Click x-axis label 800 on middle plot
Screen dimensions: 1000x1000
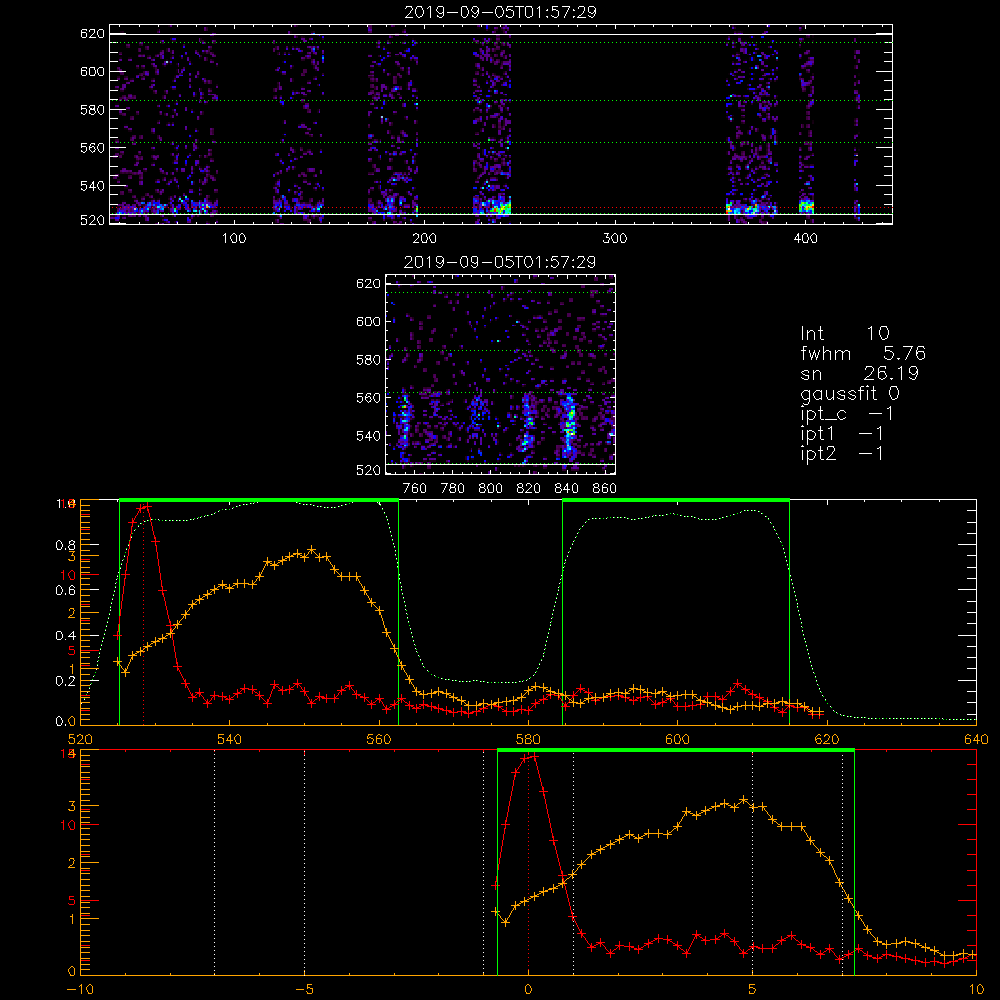coord(490,489)
